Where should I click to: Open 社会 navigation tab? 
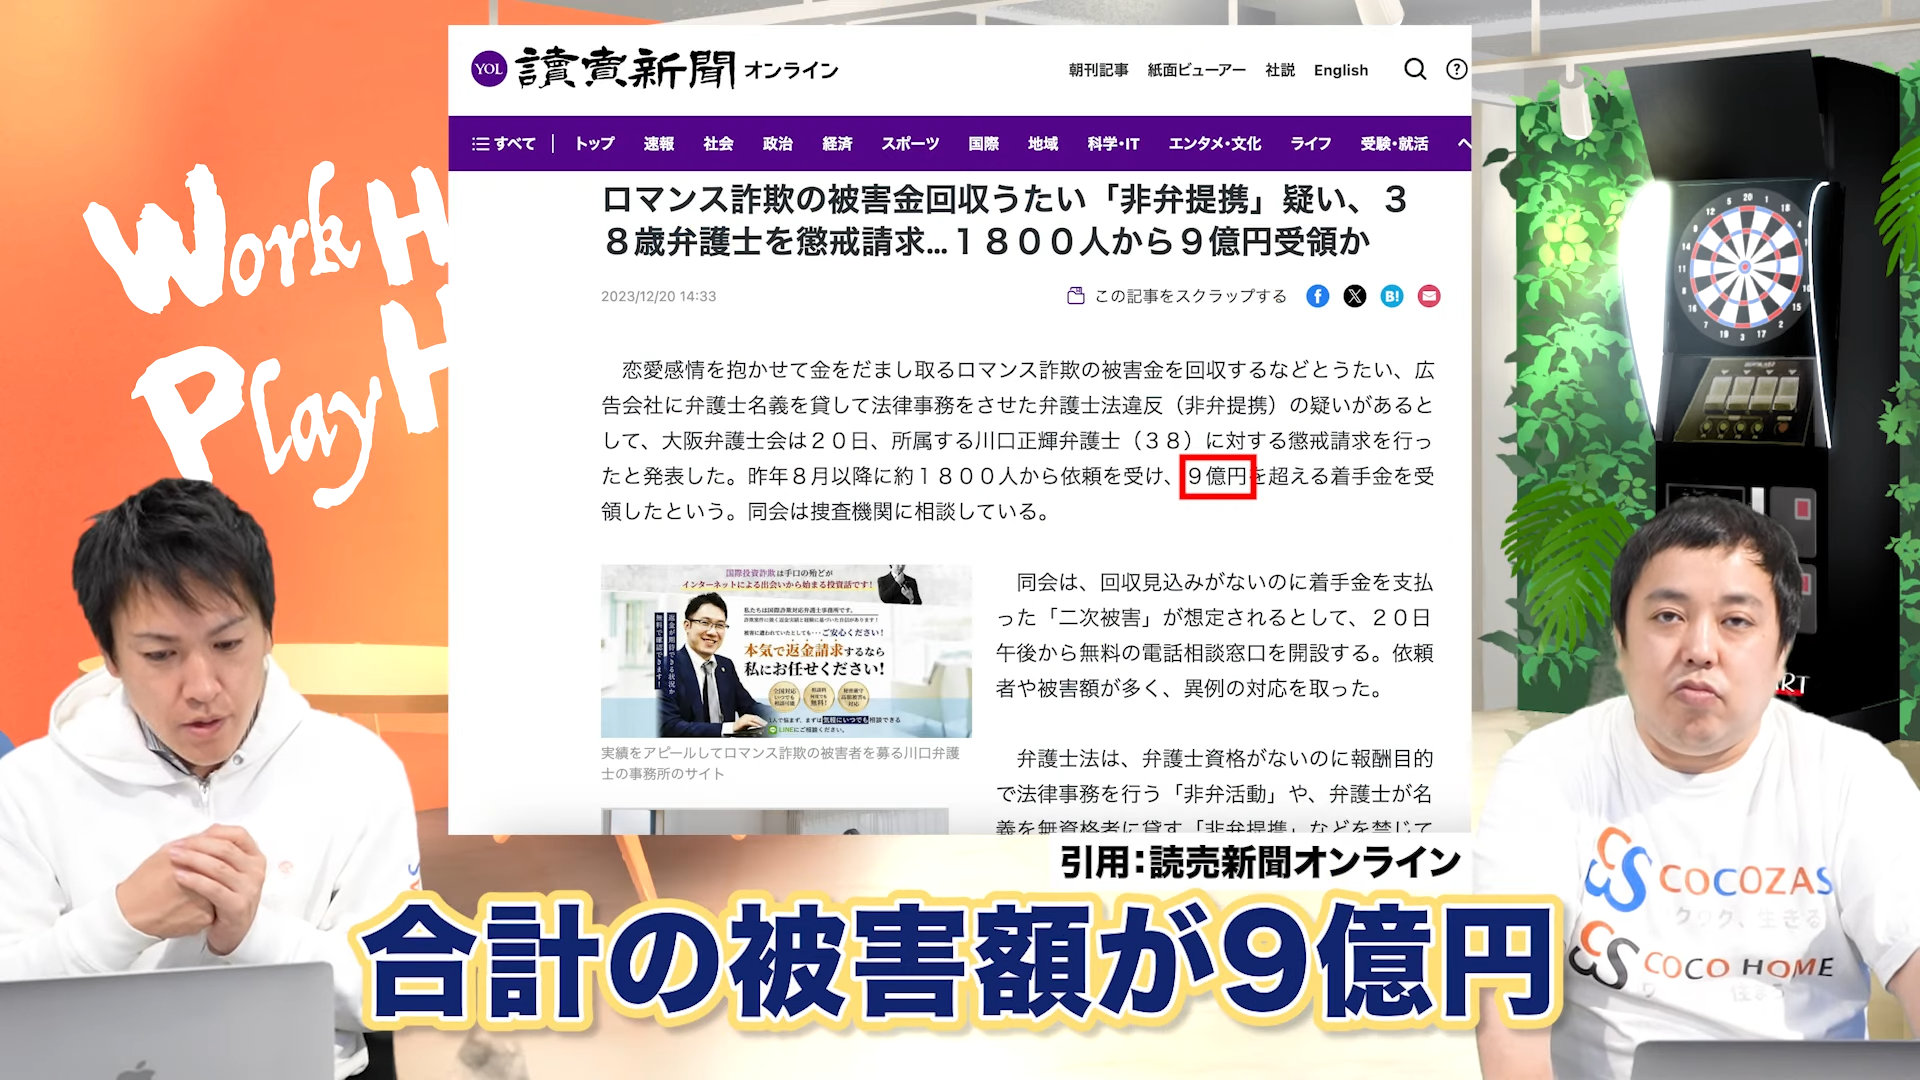(x=718, y=144)
